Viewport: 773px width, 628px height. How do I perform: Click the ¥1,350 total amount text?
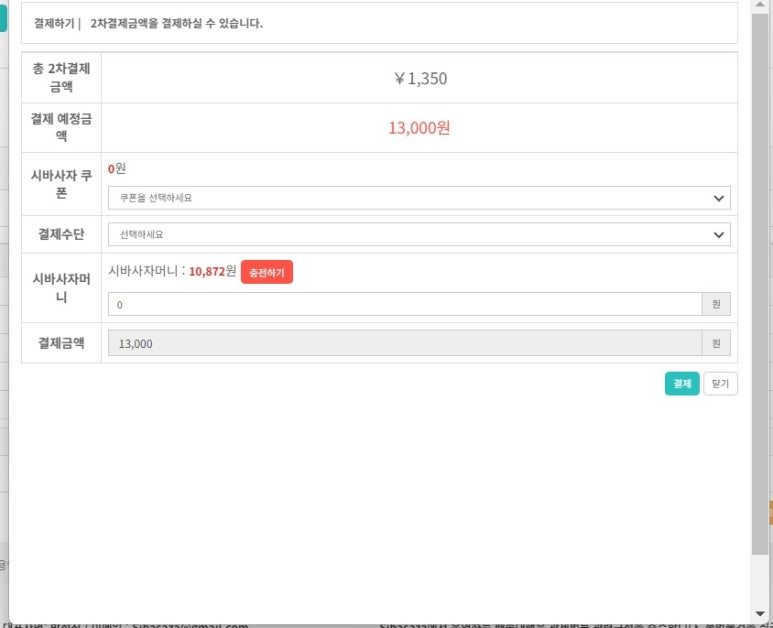click(421, 78)
